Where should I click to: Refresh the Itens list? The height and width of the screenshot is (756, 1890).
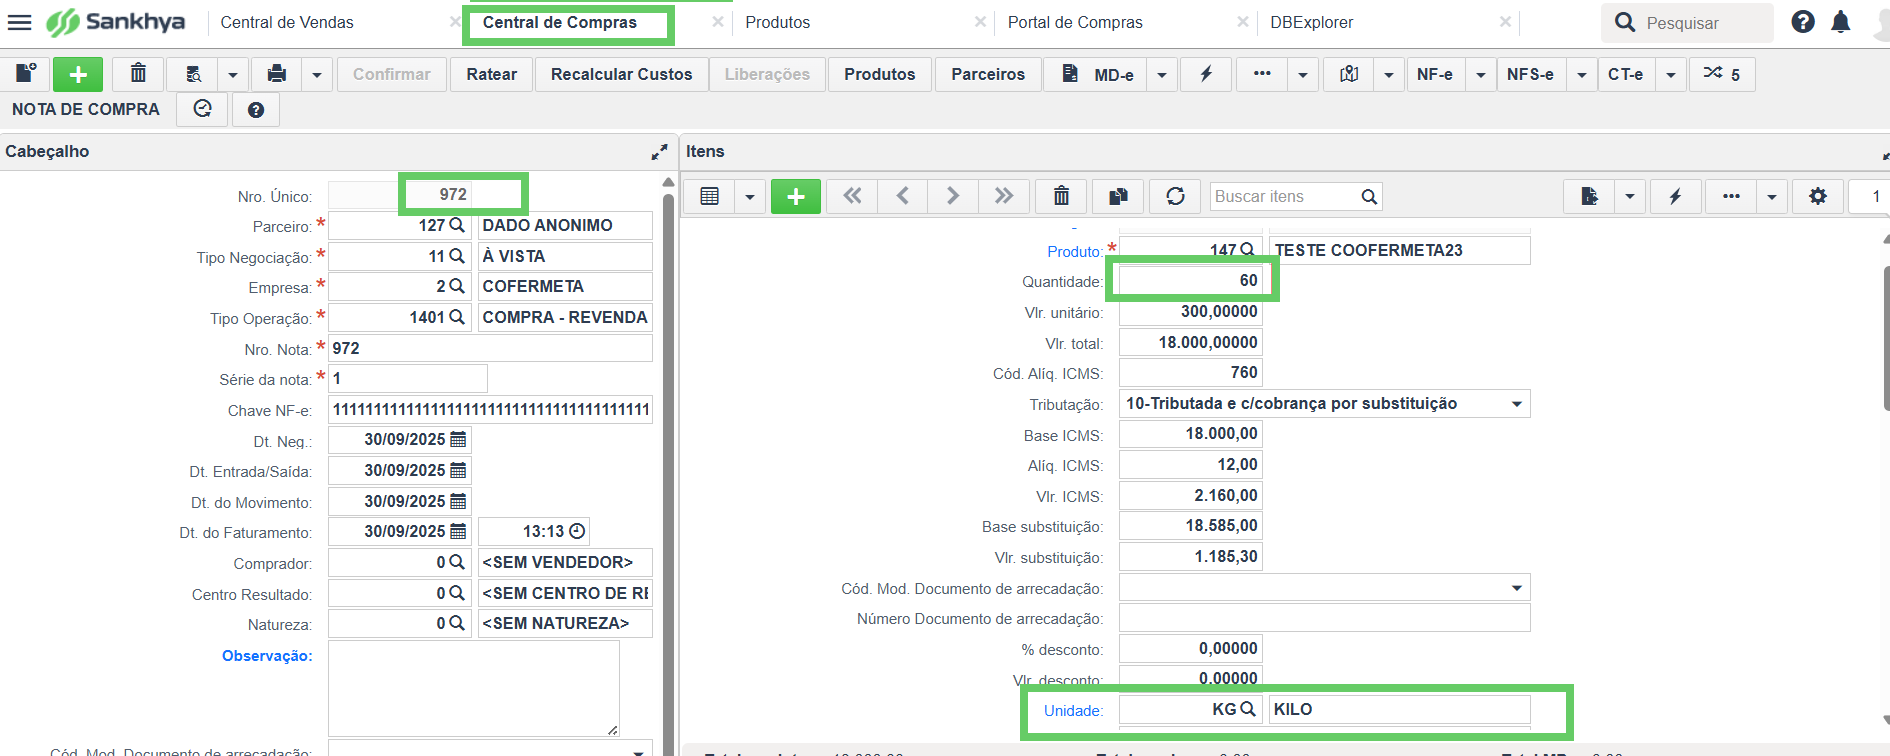(1175, 196)
